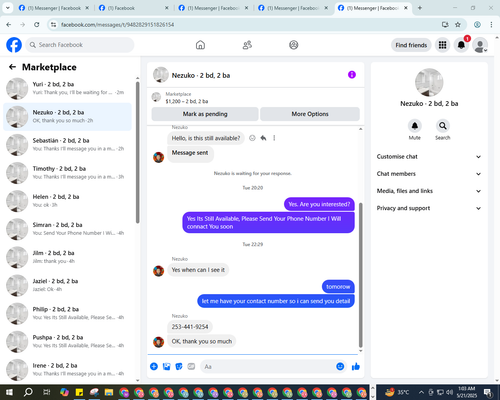Open the Jilm · 2 bd, 2 ba conversation
The height and width of the screenshot is (400, 500).
point(67,257)
